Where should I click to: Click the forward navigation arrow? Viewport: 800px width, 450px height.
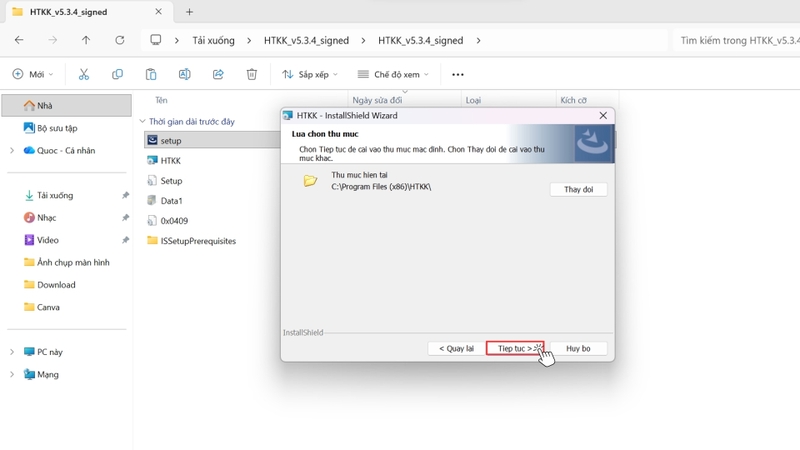(53, 40)
